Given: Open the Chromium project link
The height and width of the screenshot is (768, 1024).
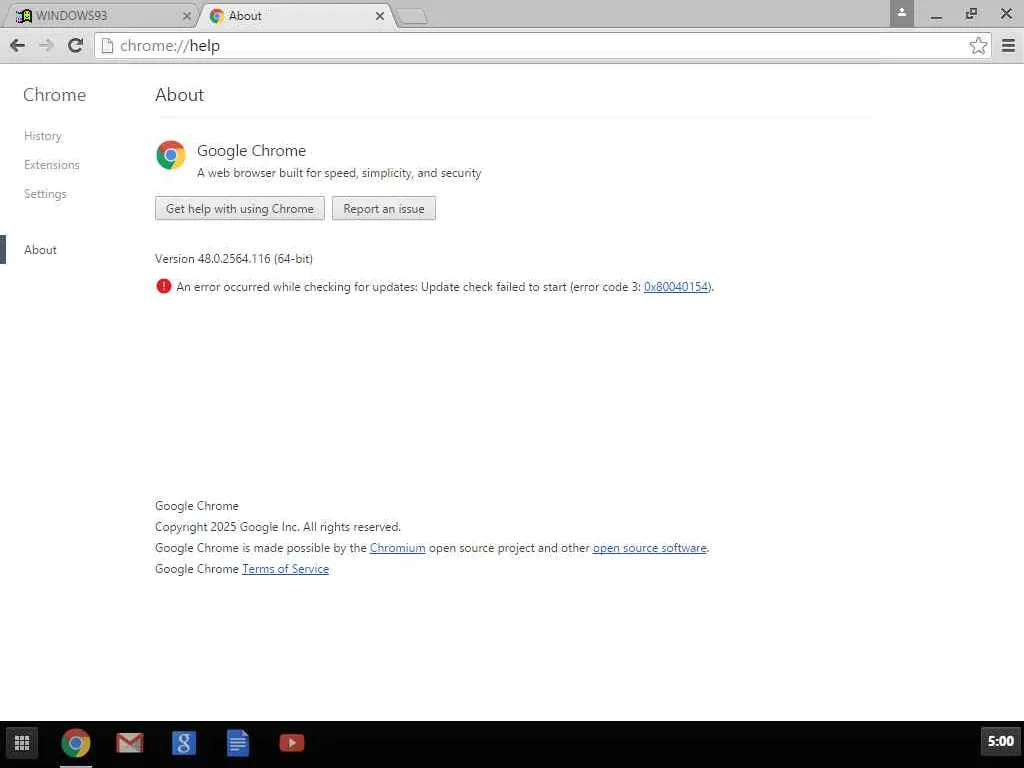Looking at the screenshot, I should (x=397, y=548).
